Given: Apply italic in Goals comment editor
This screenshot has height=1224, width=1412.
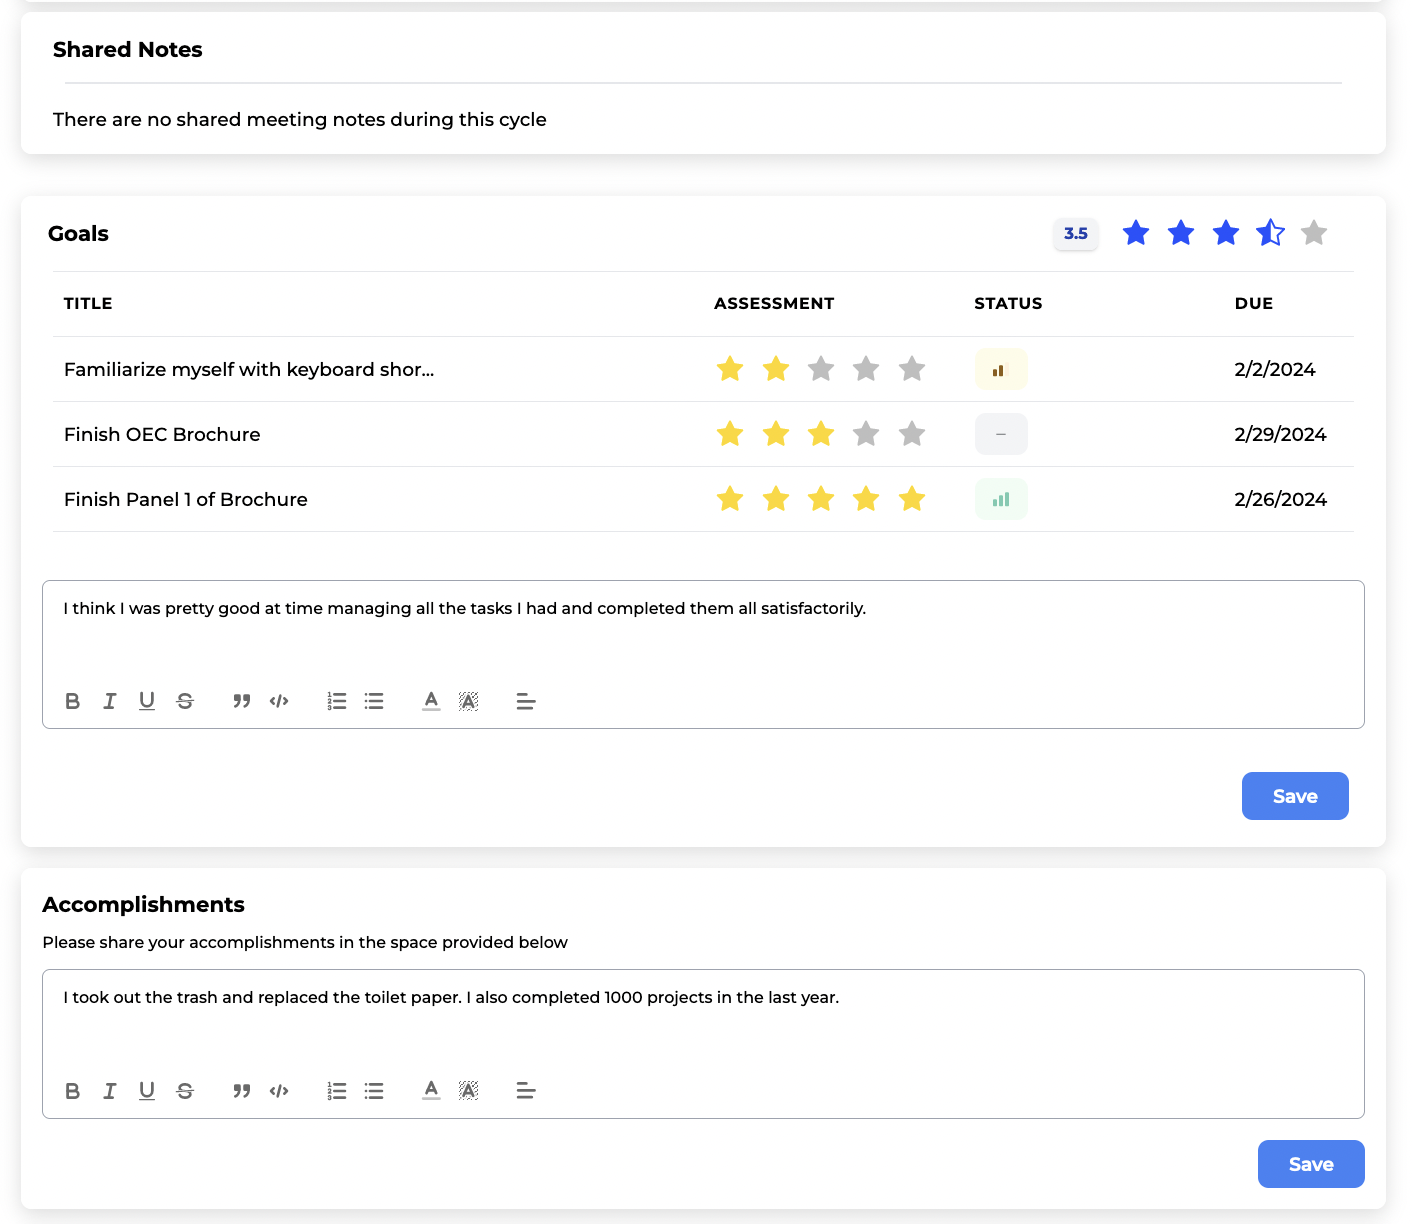Looking at the screenshot, I should 110,701.
